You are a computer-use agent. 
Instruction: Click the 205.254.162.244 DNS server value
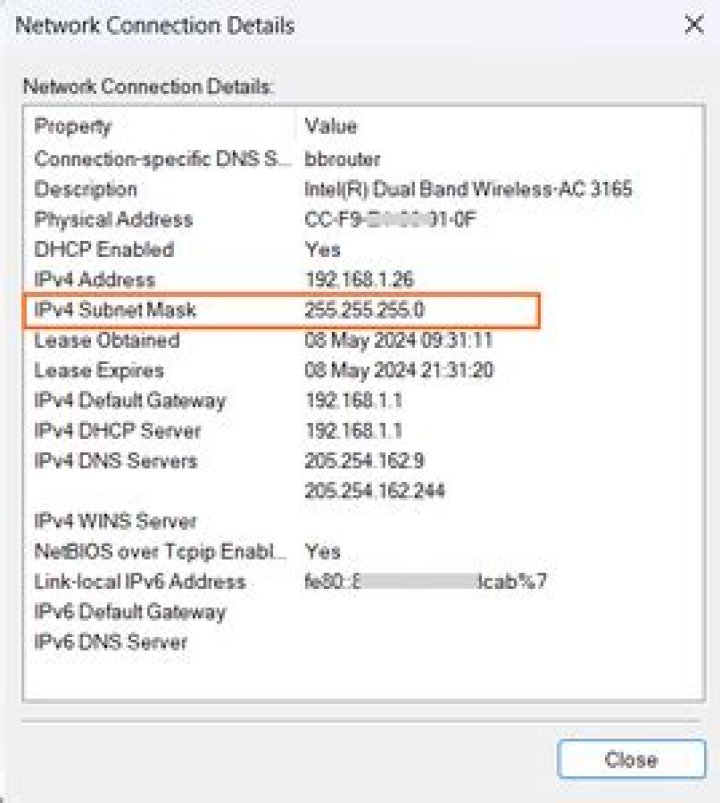coord(375,491)
